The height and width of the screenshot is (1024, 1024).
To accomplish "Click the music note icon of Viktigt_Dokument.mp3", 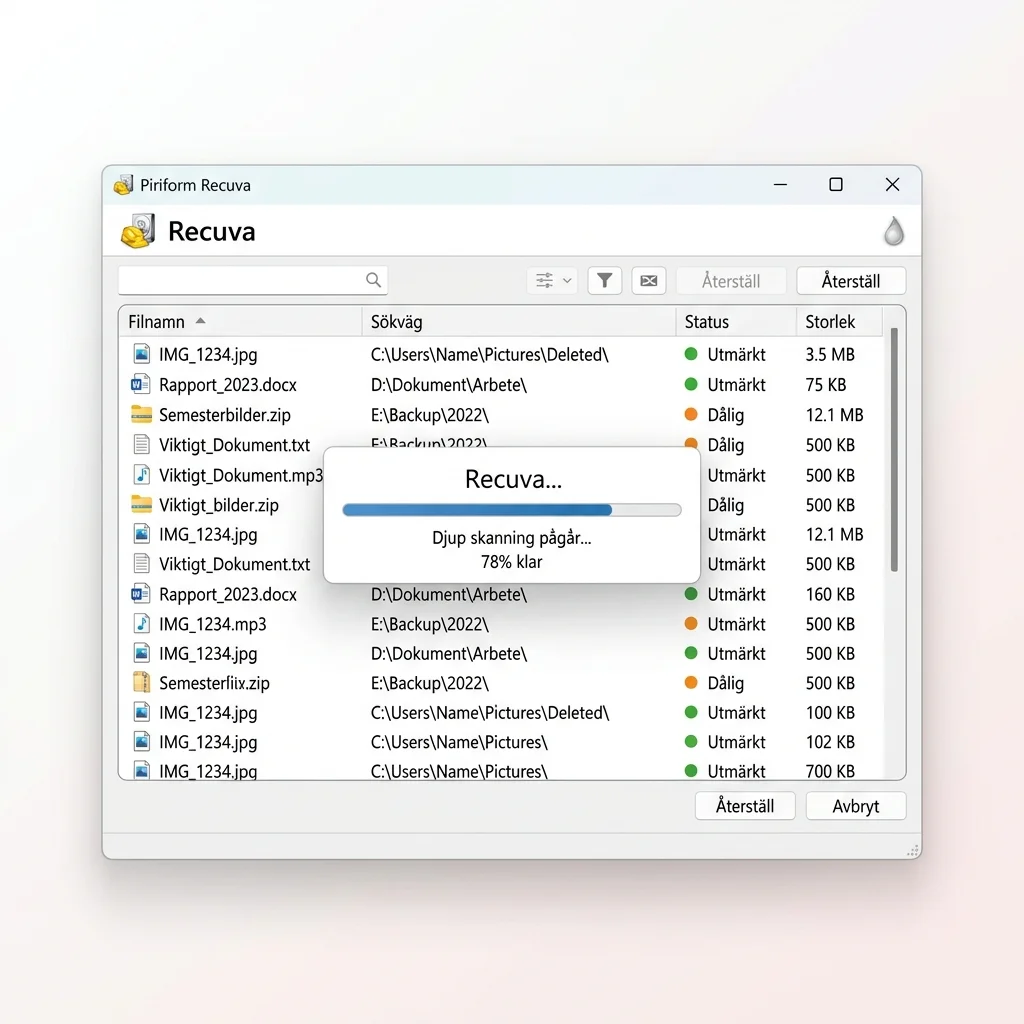I will [141, 474].
